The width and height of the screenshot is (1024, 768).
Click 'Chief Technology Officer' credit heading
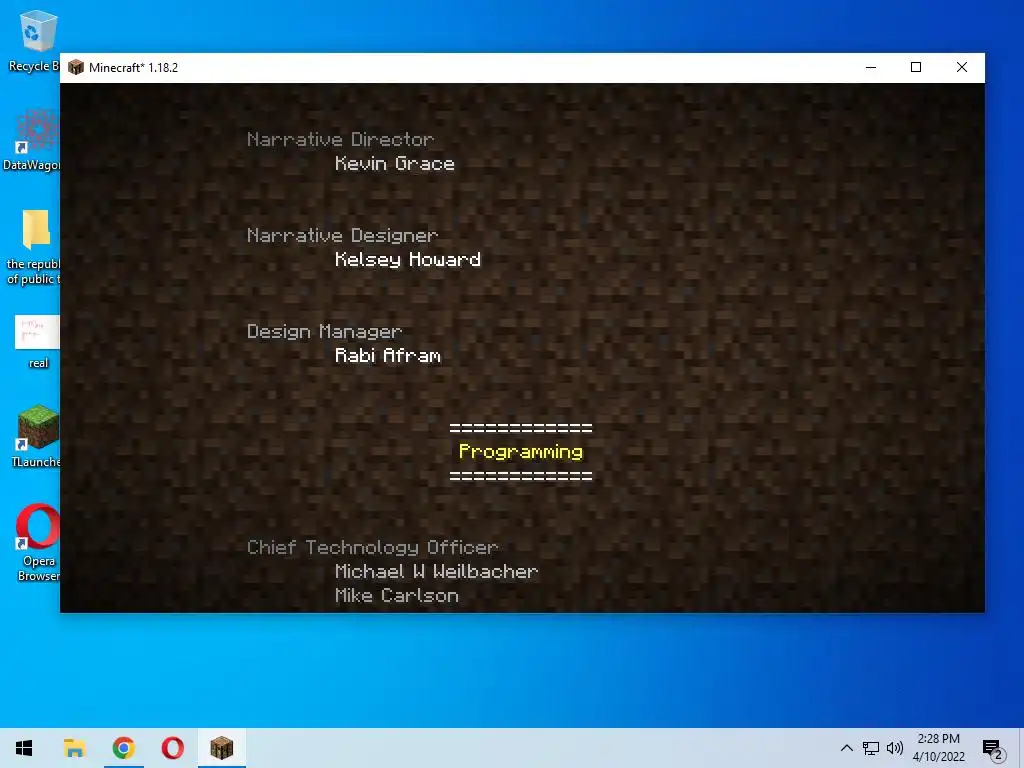372,547
